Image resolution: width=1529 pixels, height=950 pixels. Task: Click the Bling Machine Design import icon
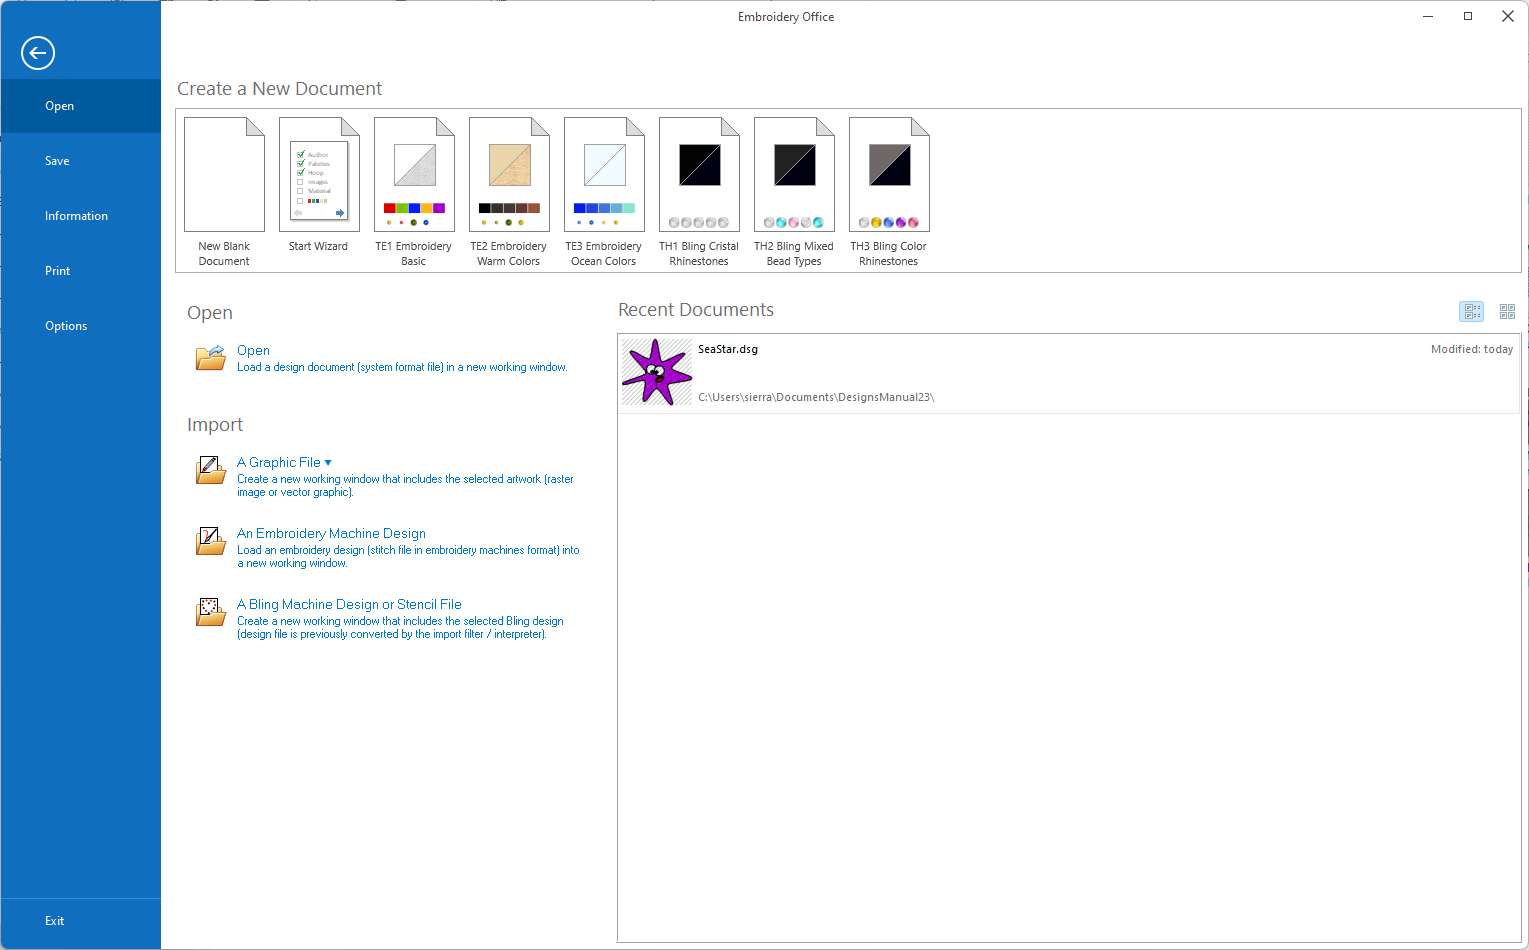pyautogui.click(x=211, y=611)
